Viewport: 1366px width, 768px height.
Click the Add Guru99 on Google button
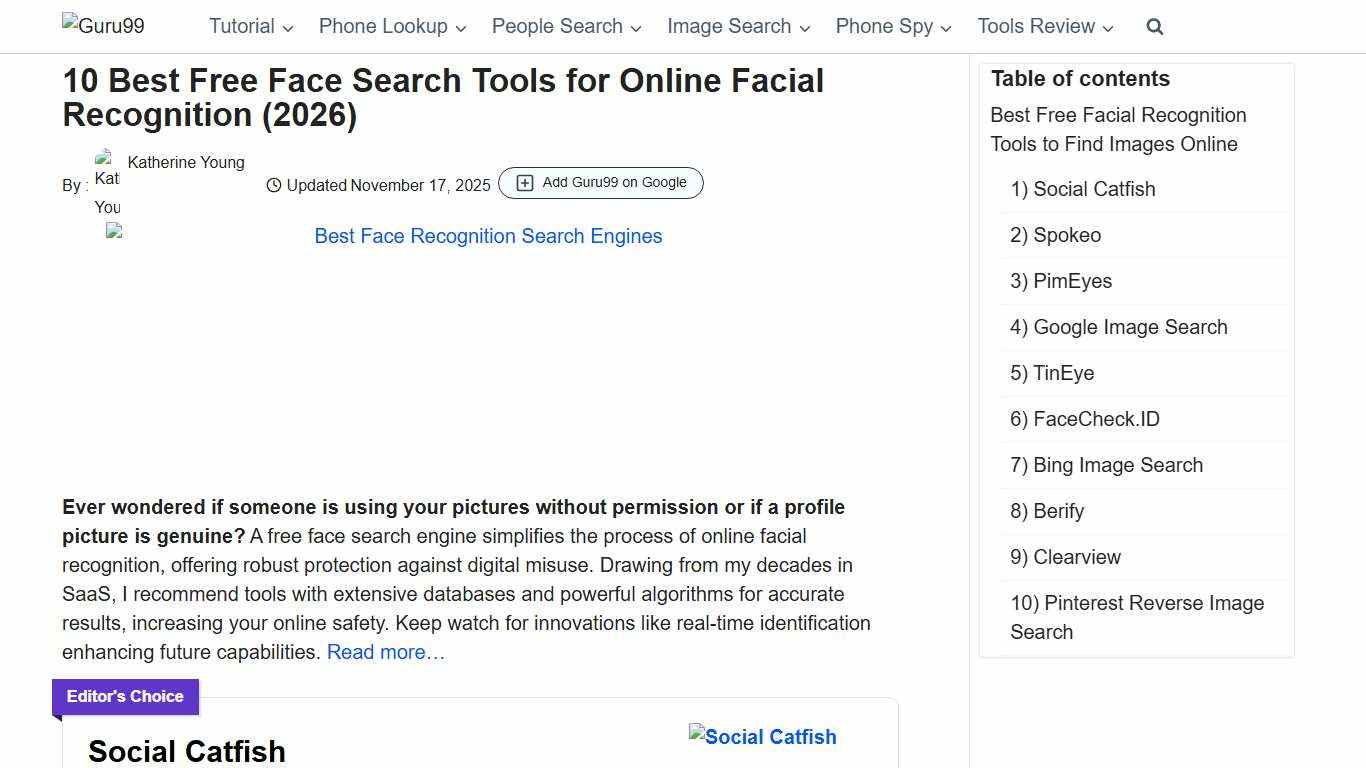coord(600,183)
